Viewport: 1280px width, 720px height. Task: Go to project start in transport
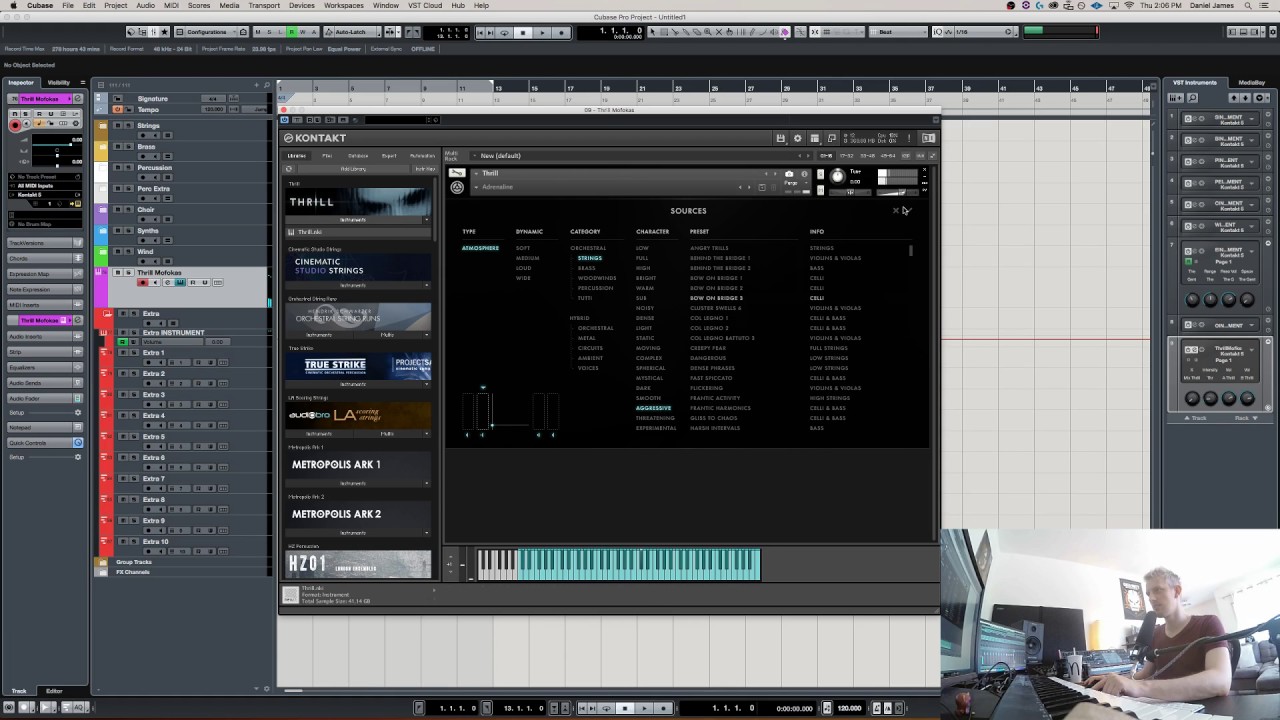[480, 32]
